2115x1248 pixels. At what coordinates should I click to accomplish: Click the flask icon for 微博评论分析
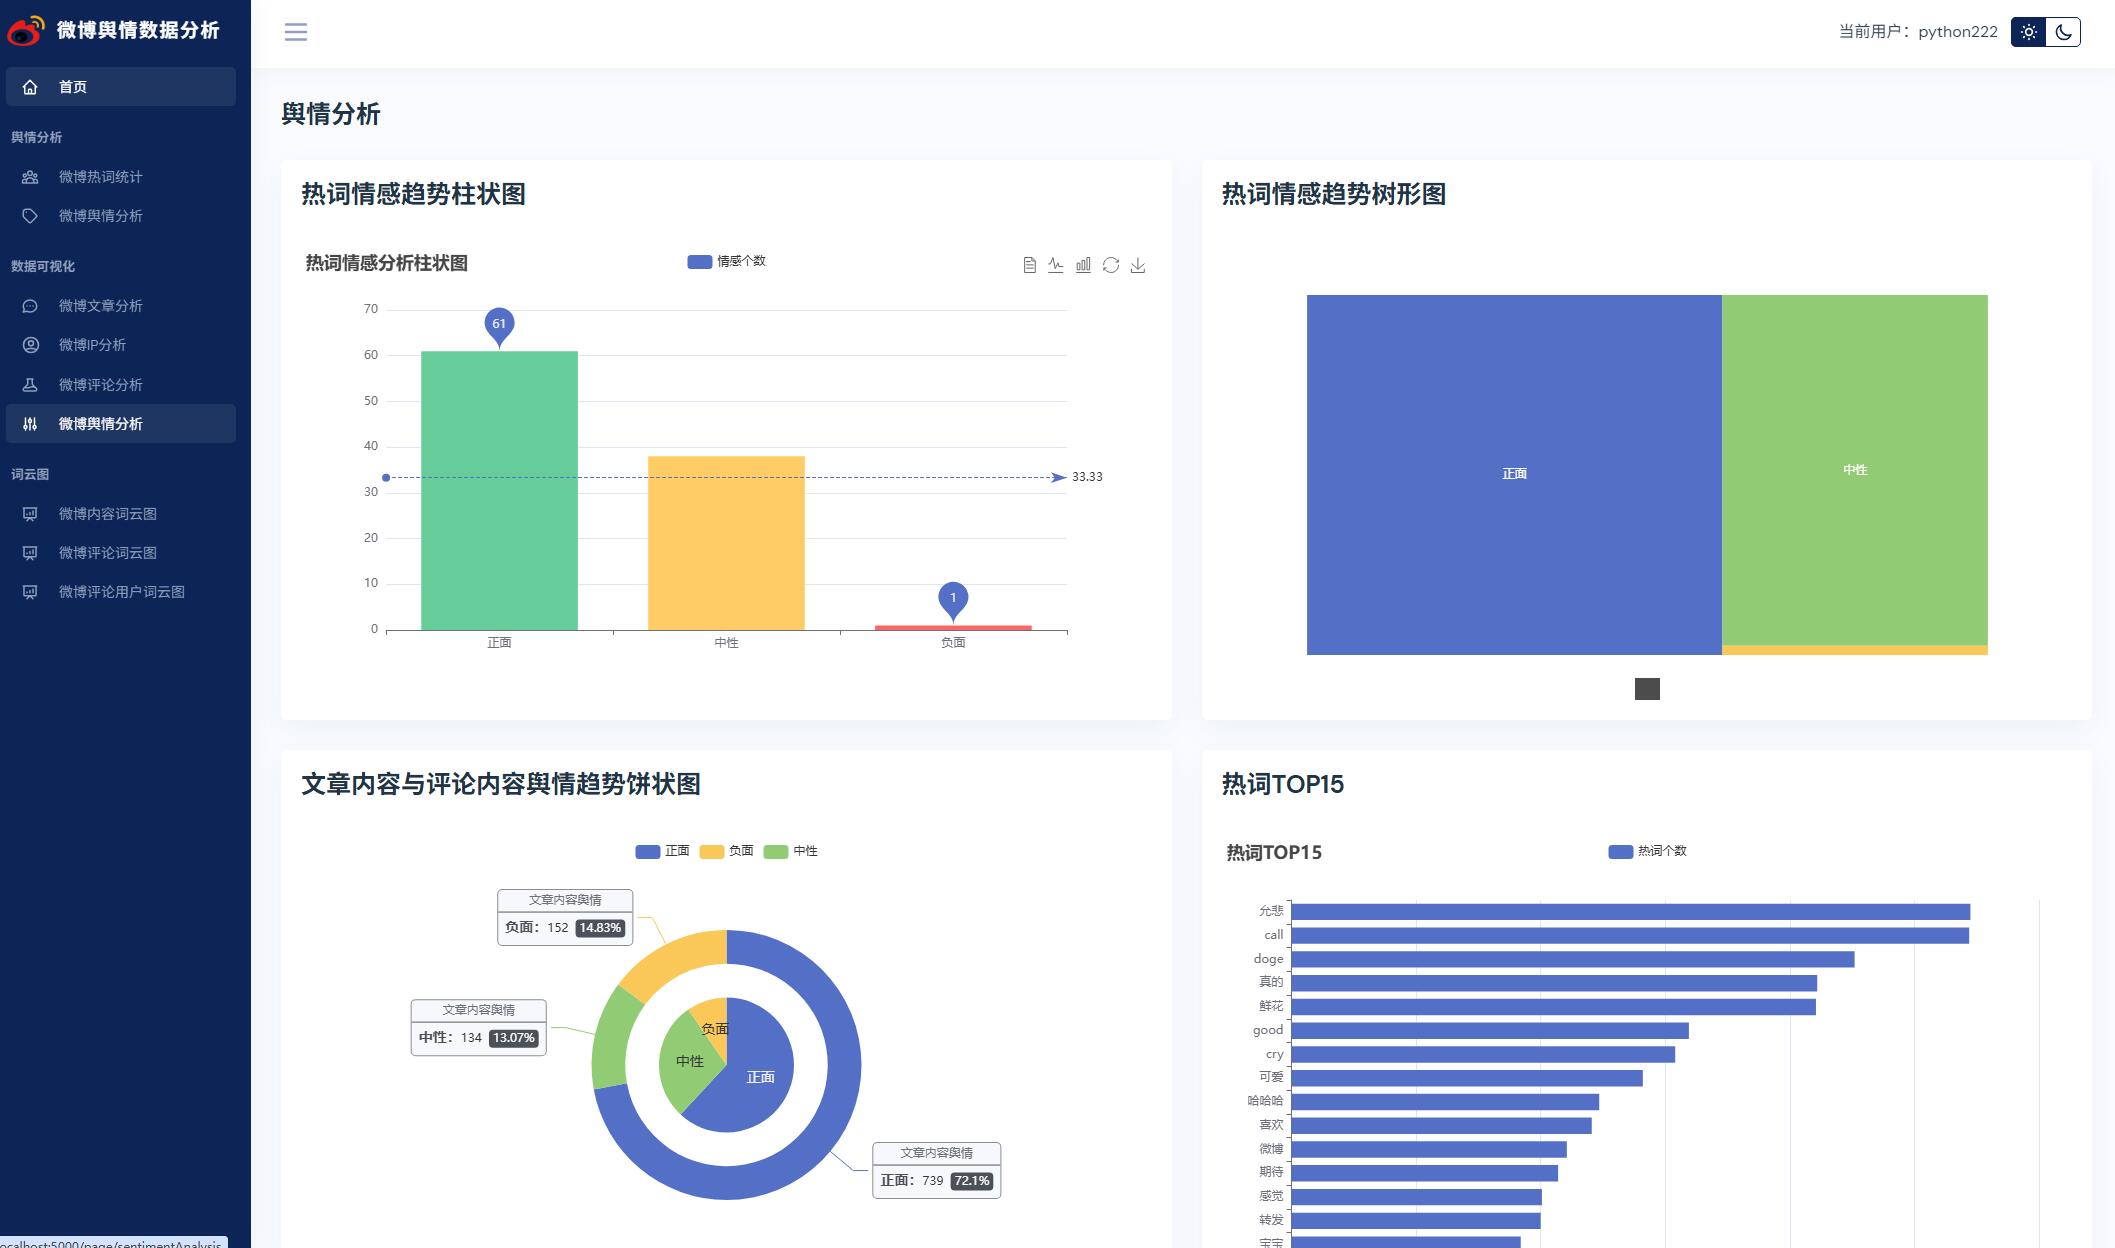click(x=30, y=385)
